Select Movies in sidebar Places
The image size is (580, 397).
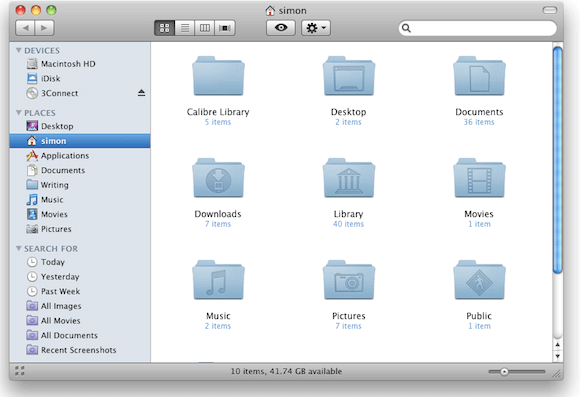pos(80,214)
